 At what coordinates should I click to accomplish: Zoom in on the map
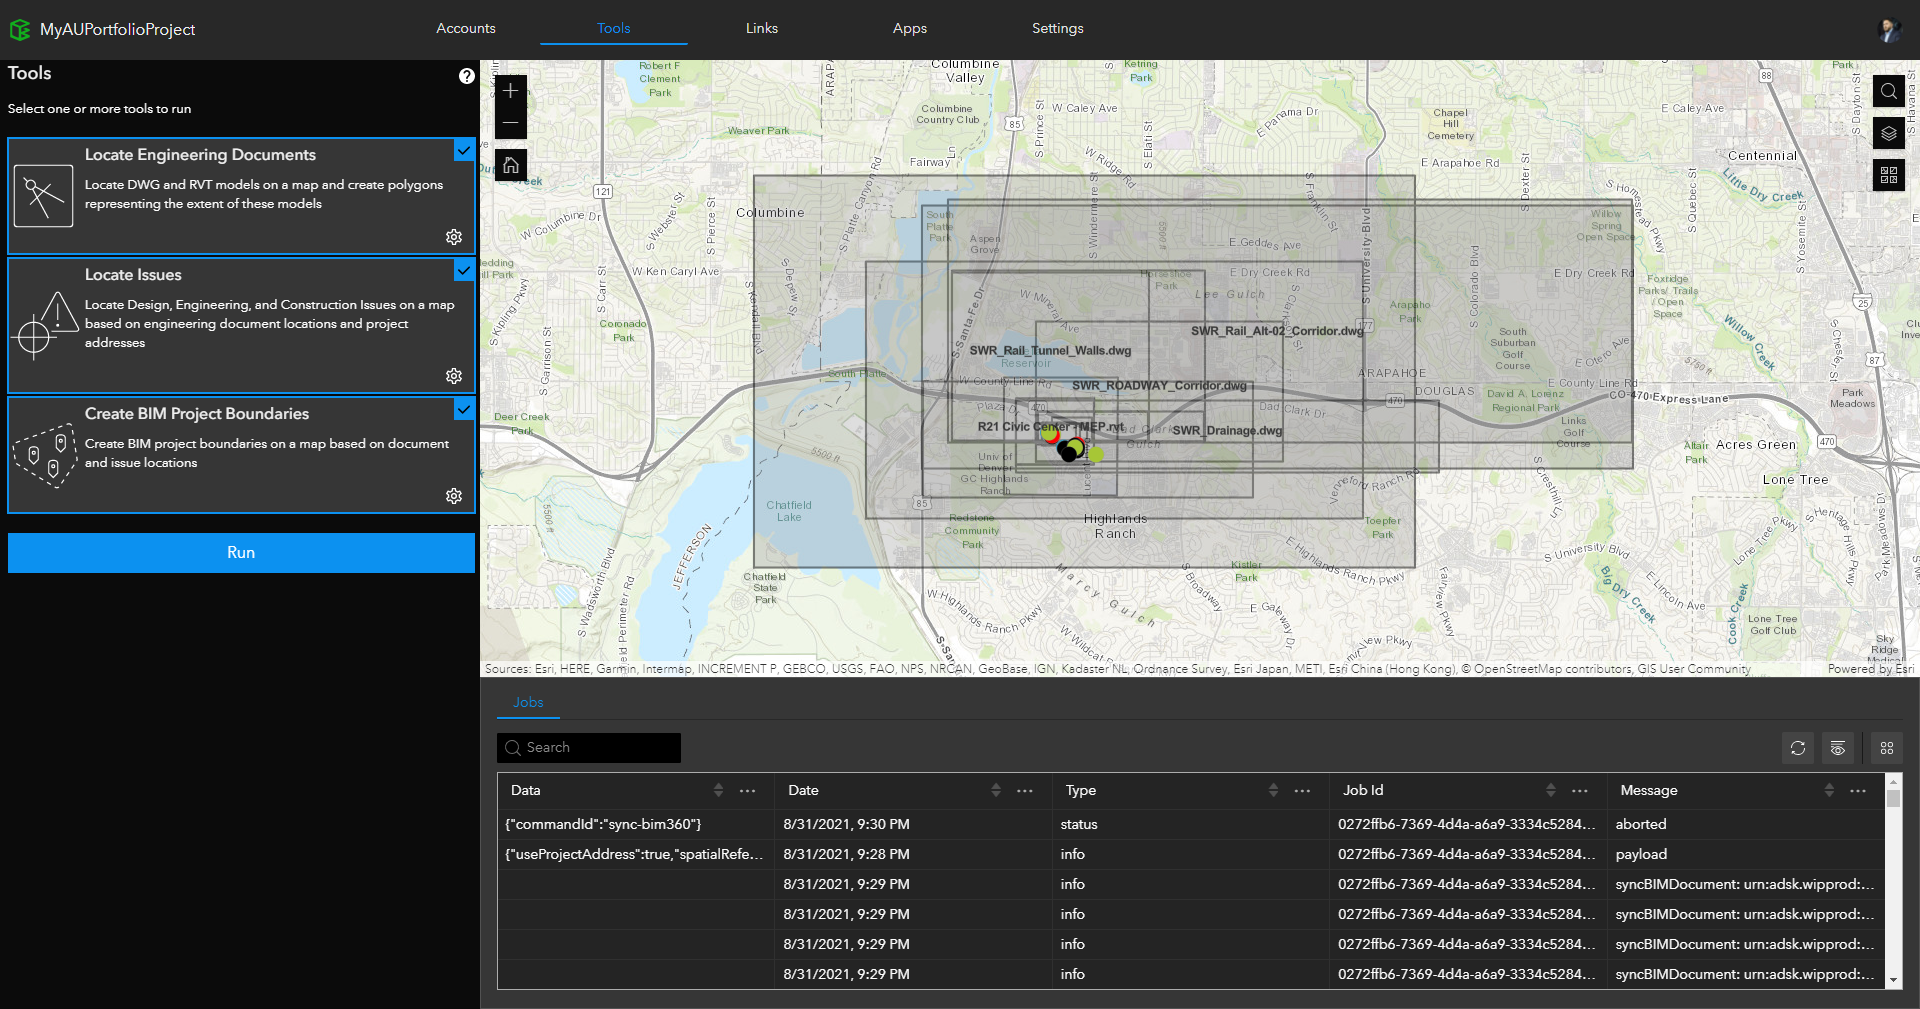[x=510, y=91]
